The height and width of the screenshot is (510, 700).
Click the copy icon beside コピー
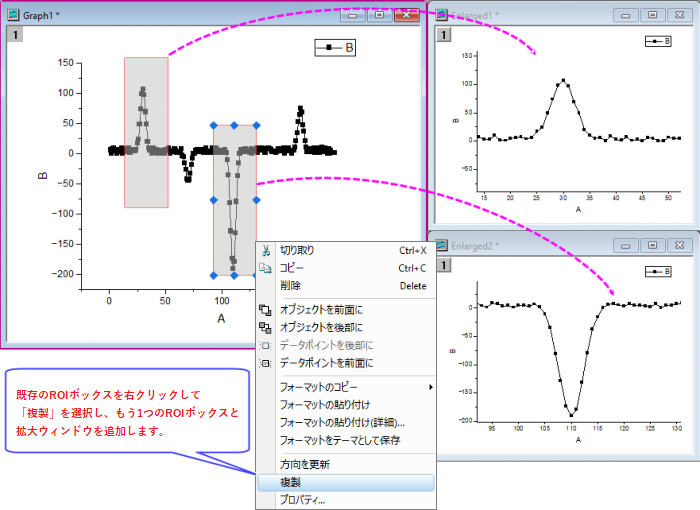(265, 268)
